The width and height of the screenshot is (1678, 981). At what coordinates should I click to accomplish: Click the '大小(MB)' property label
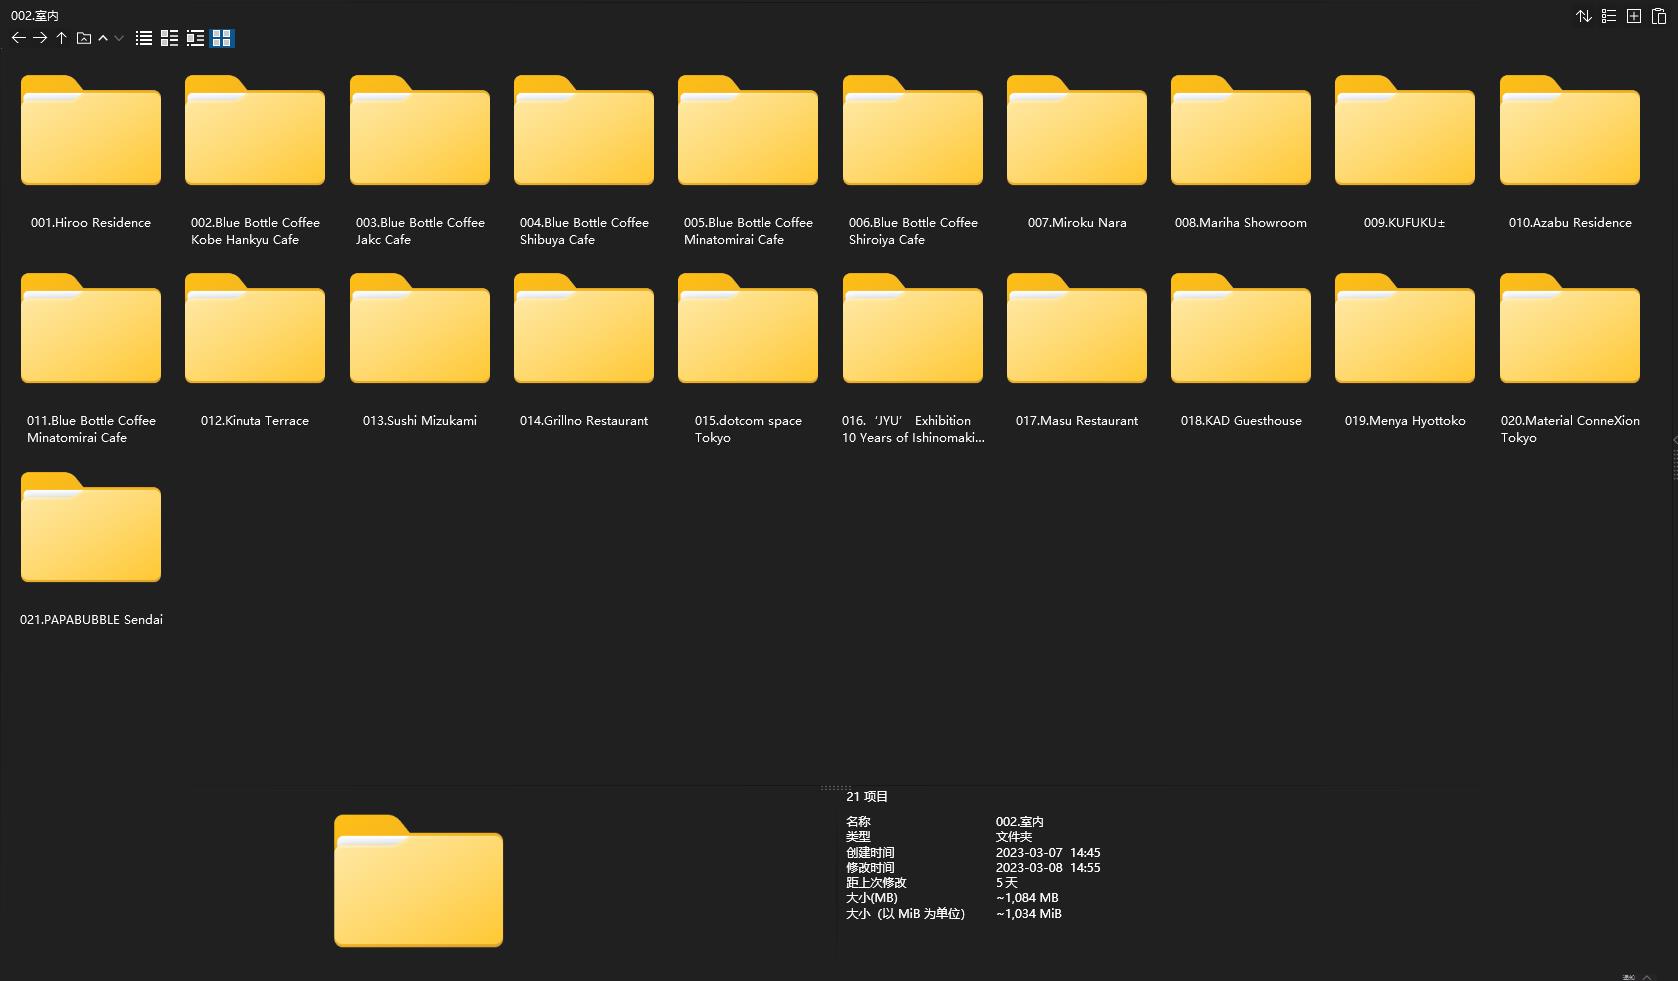872,897
